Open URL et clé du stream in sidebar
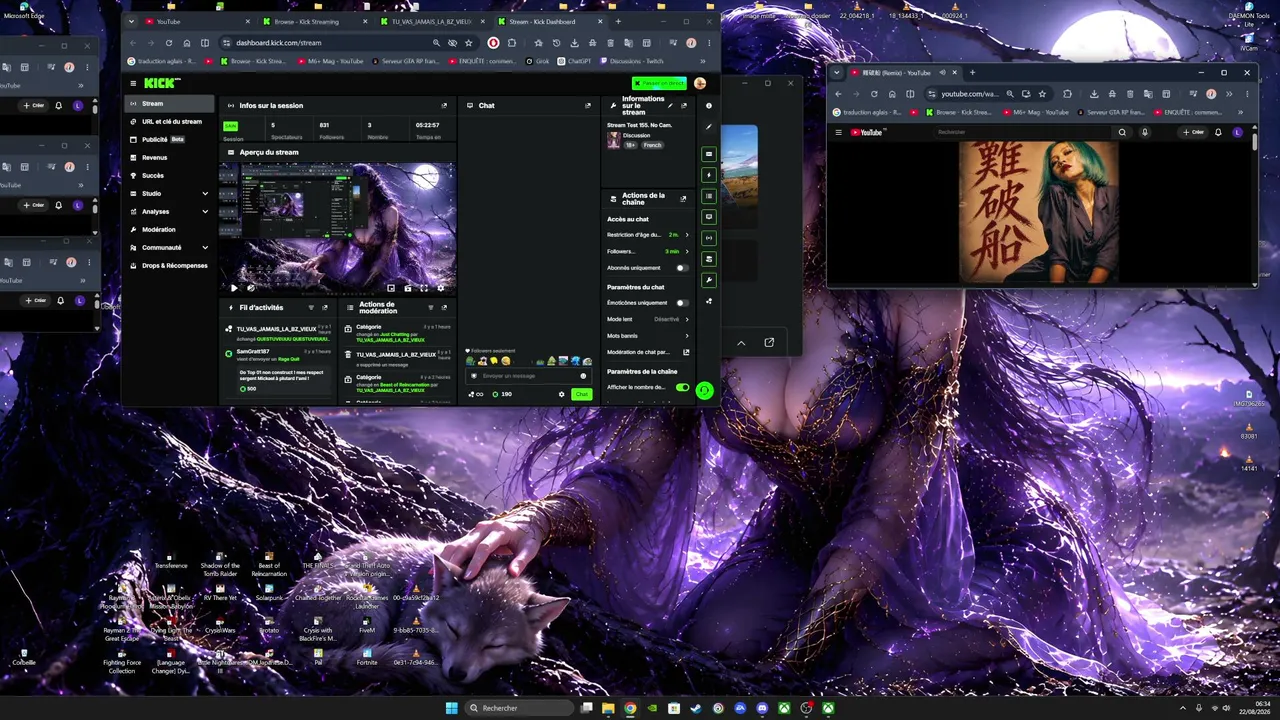The height and width of the screenshot is (720, 1280). [x=169, y=122]
